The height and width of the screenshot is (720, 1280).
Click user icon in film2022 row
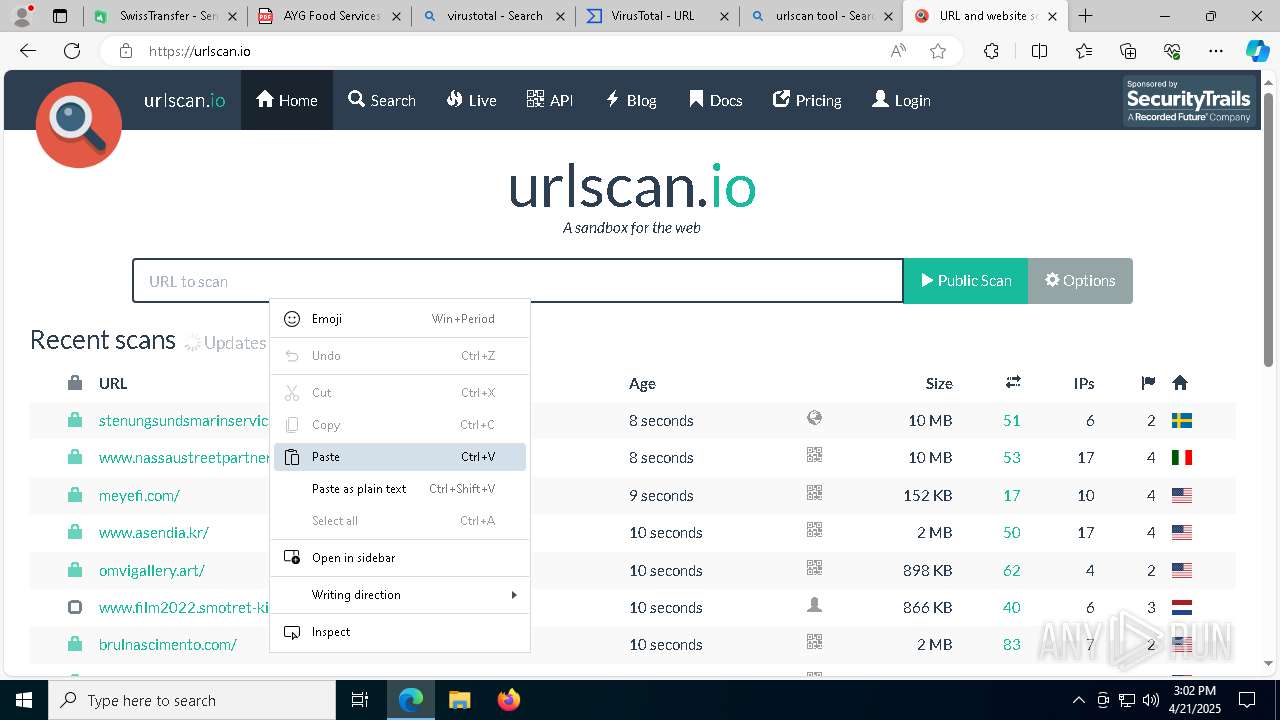(x=815, y=605)
